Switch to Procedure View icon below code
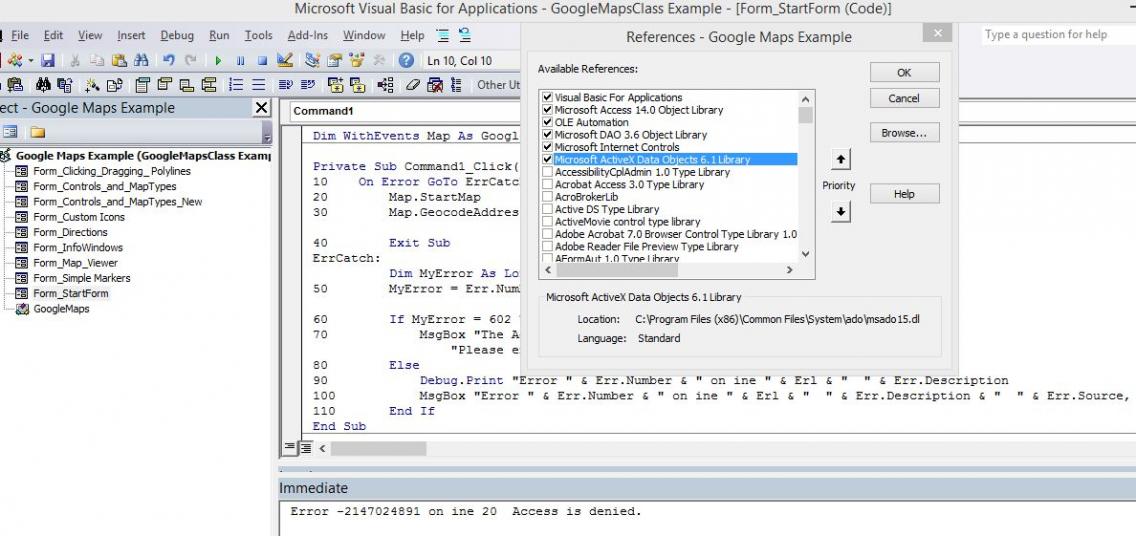The height and width of the screenshot is (536, 1136). [x=291, y=448]
